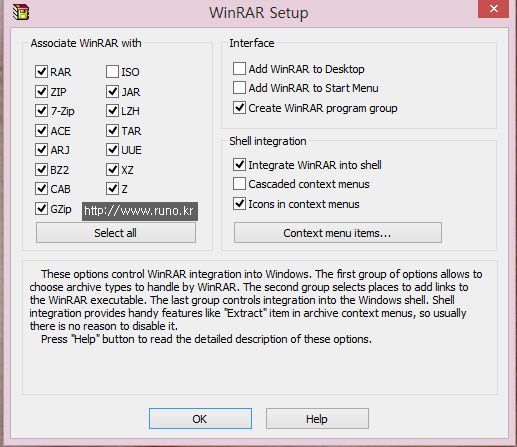Uncheck the ZIP association checkbox
517x447 pixels.
coord(41,91)
